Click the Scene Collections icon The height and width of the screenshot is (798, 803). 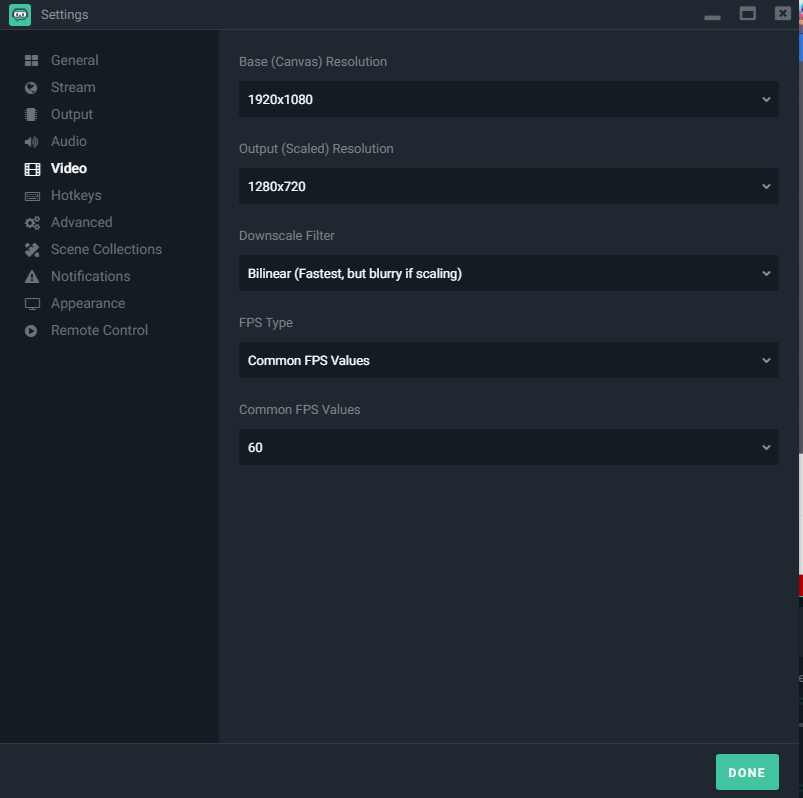32,250
